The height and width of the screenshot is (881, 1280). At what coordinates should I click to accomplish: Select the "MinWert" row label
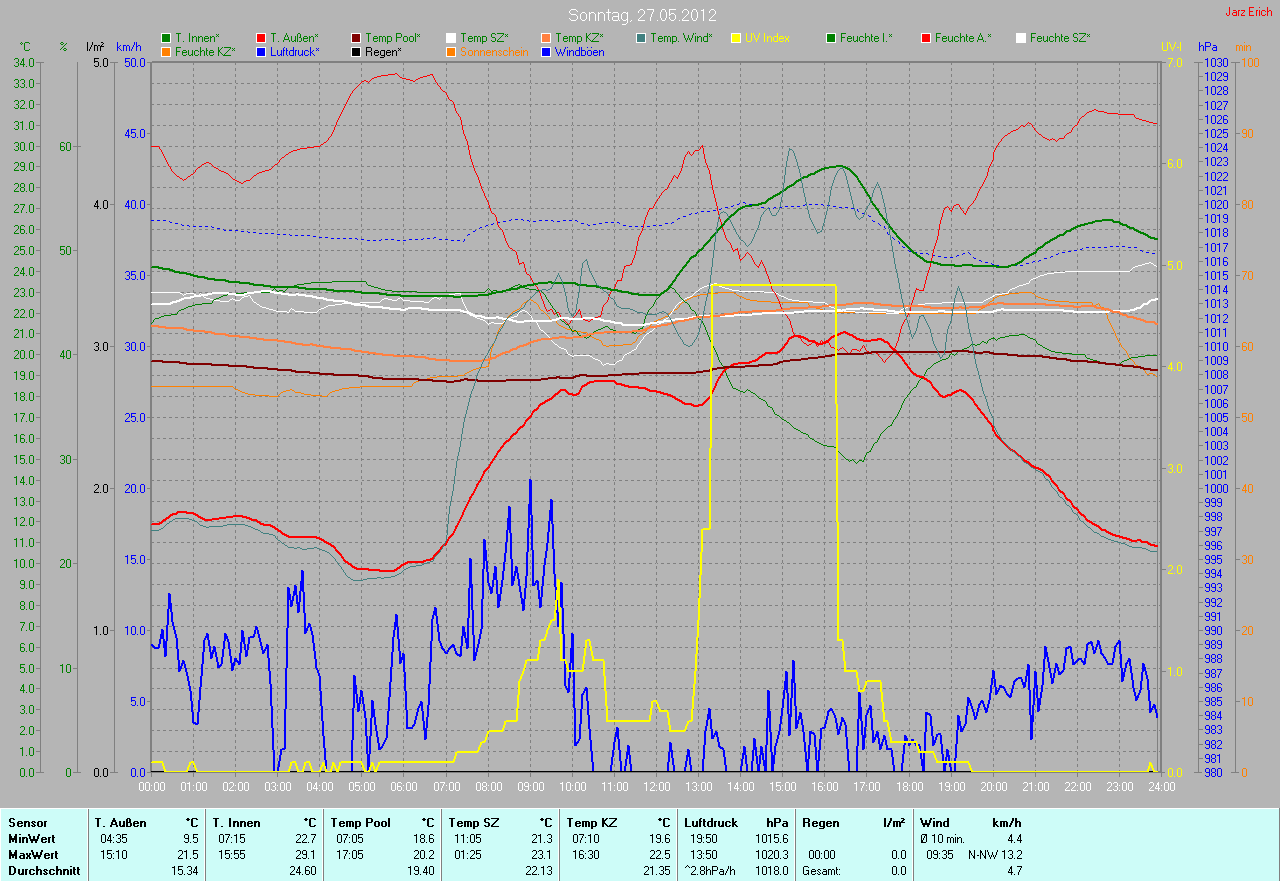(31, 839)
